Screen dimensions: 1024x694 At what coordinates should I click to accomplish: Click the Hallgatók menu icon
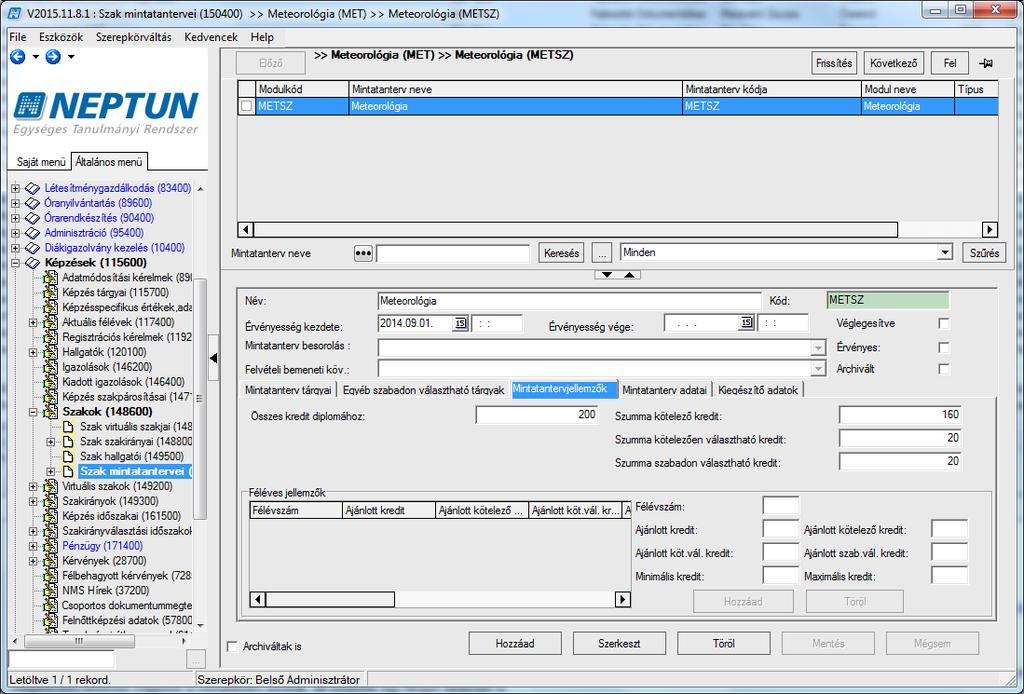[x=50, y=353]
